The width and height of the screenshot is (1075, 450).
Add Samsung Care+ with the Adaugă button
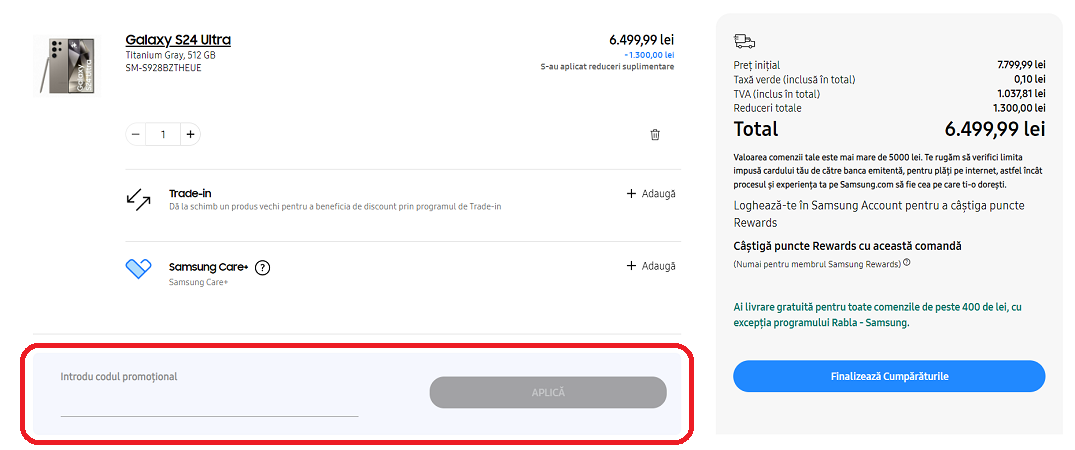click(651, 266)
